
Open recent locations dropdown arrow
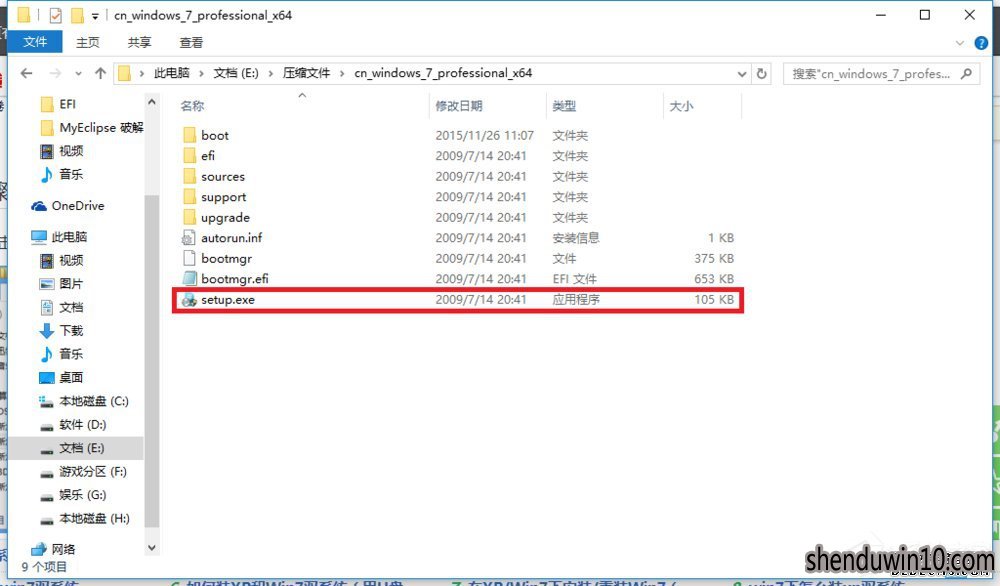coord(78,73)
